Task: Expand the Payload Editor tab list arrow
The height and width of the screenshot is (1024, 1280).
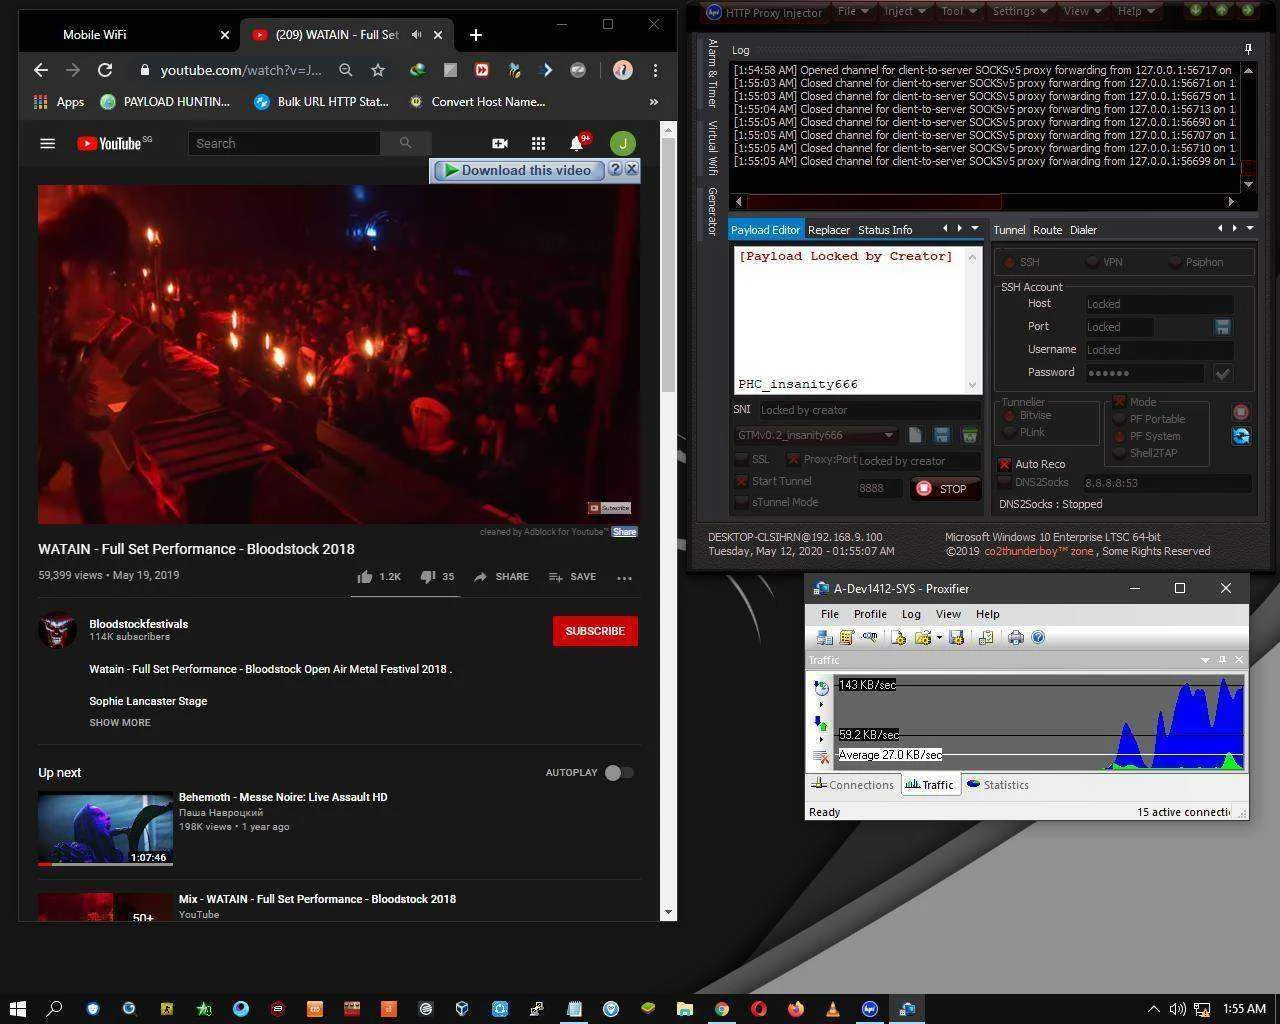Action: pos(975,229)
